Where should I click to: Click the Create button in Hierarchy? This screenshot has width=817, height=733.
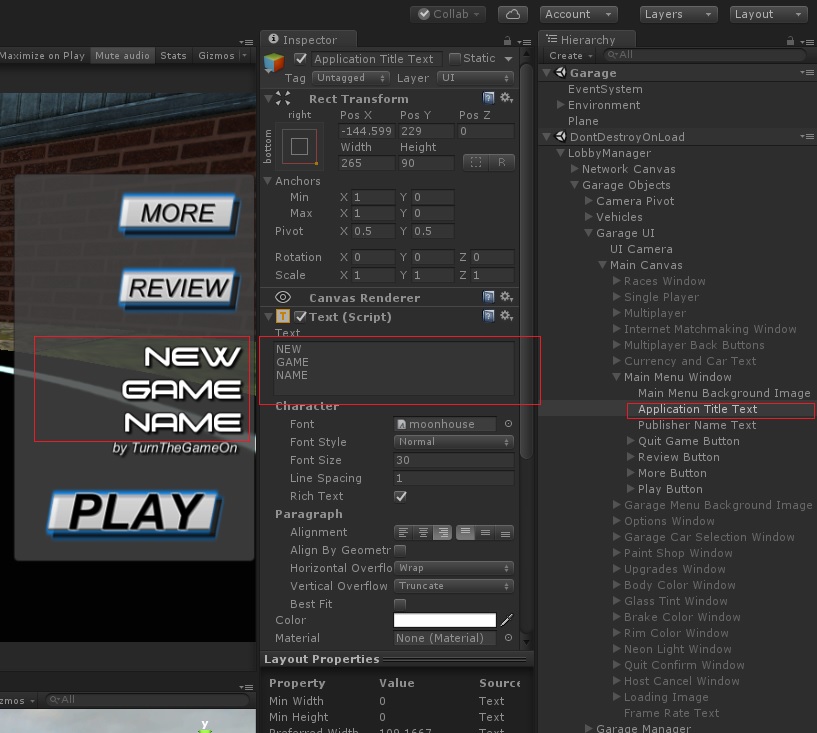pos(567,56)
